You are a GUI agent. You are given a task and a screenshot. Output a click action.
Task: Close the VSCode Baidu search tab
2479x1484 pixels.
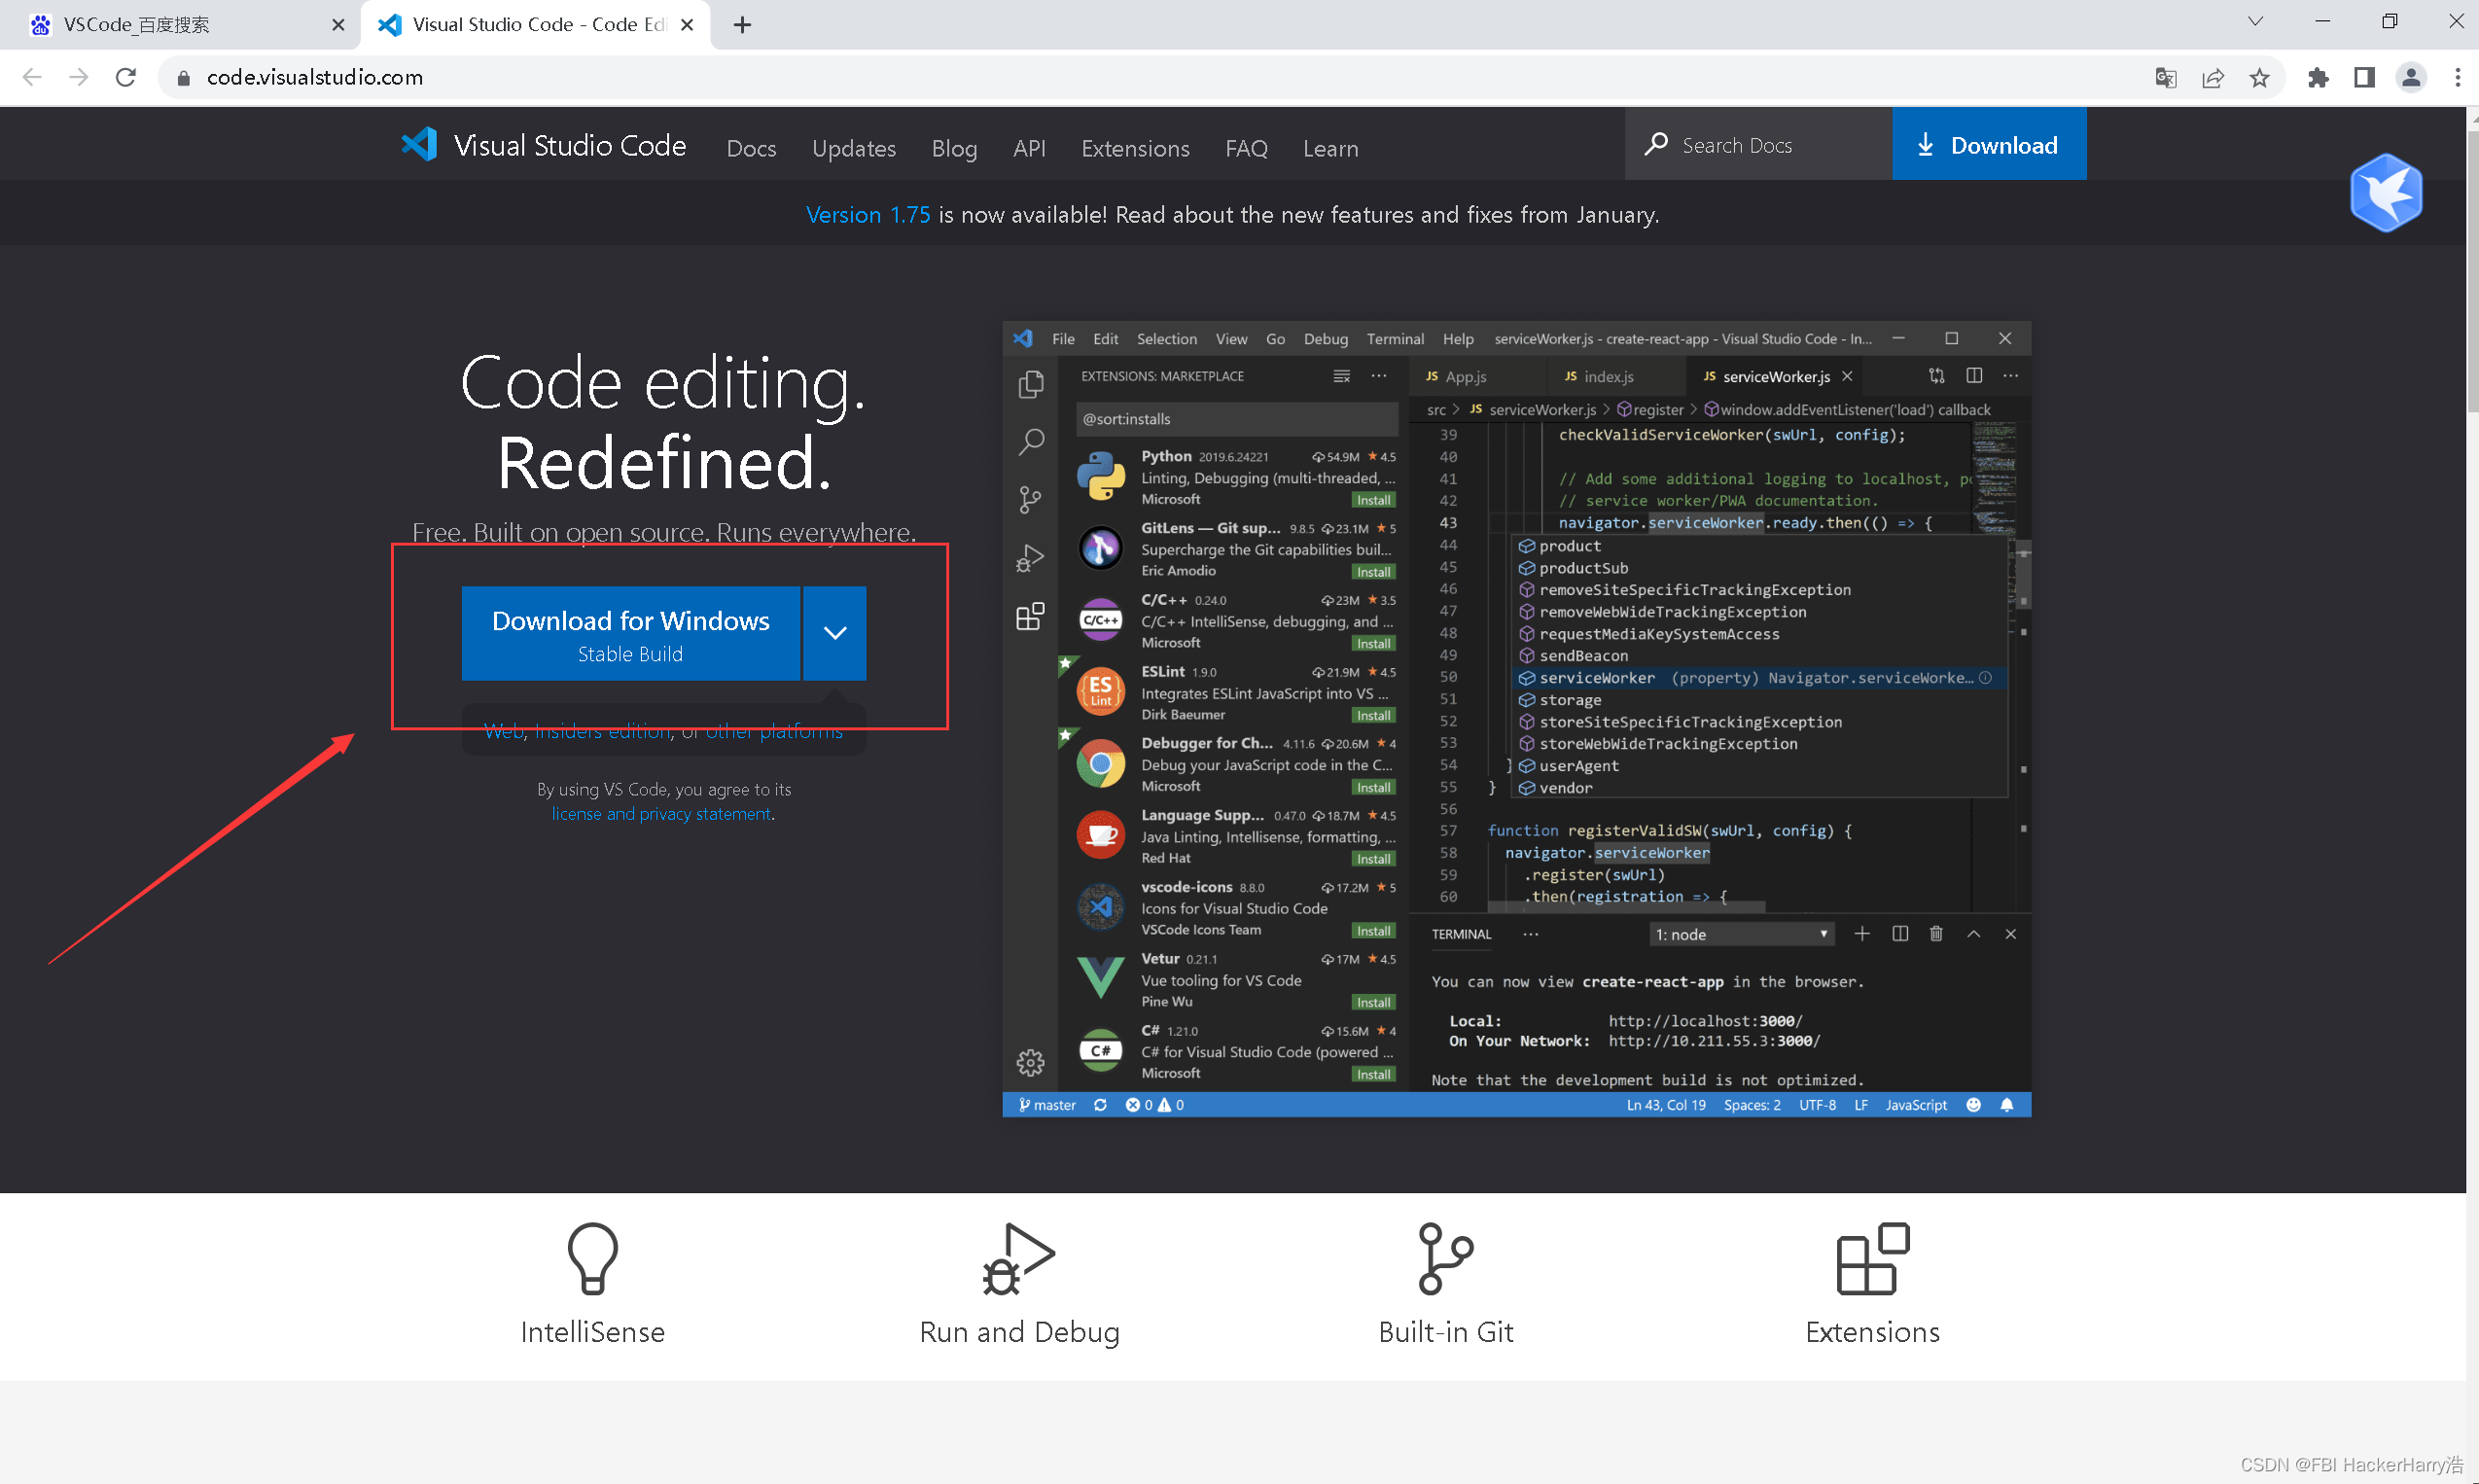pyautogui.click(x=338, y=25)
